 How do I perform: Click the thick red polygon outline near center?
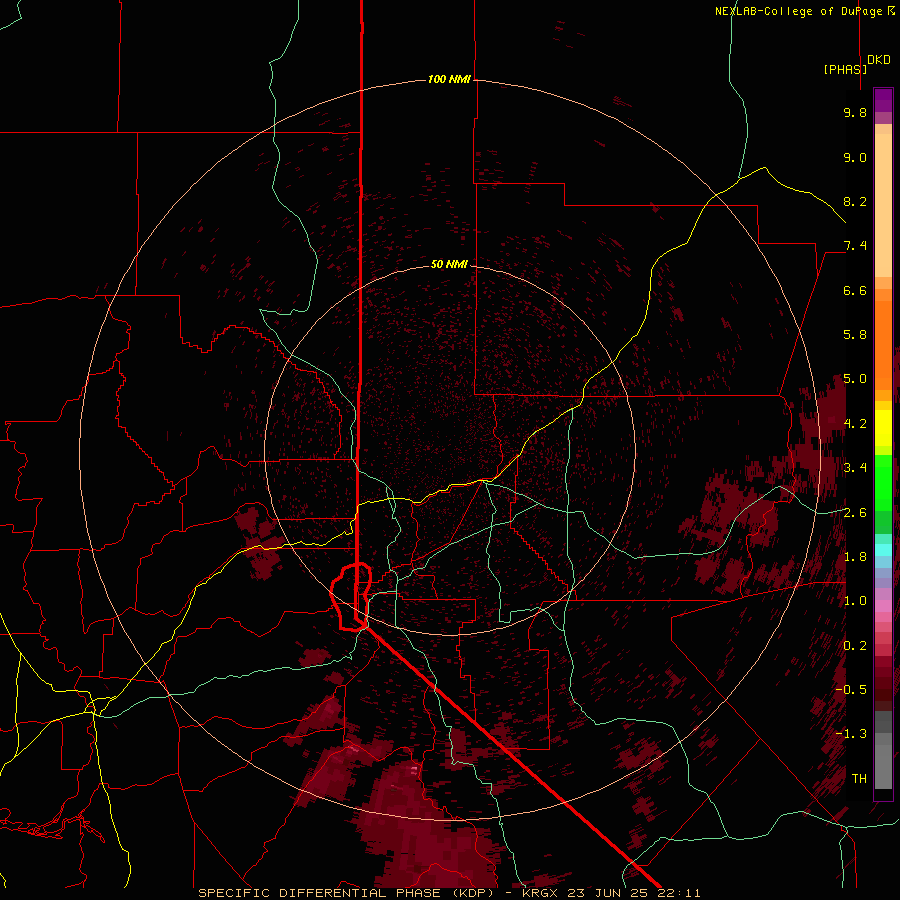click(x=351, y=597)
